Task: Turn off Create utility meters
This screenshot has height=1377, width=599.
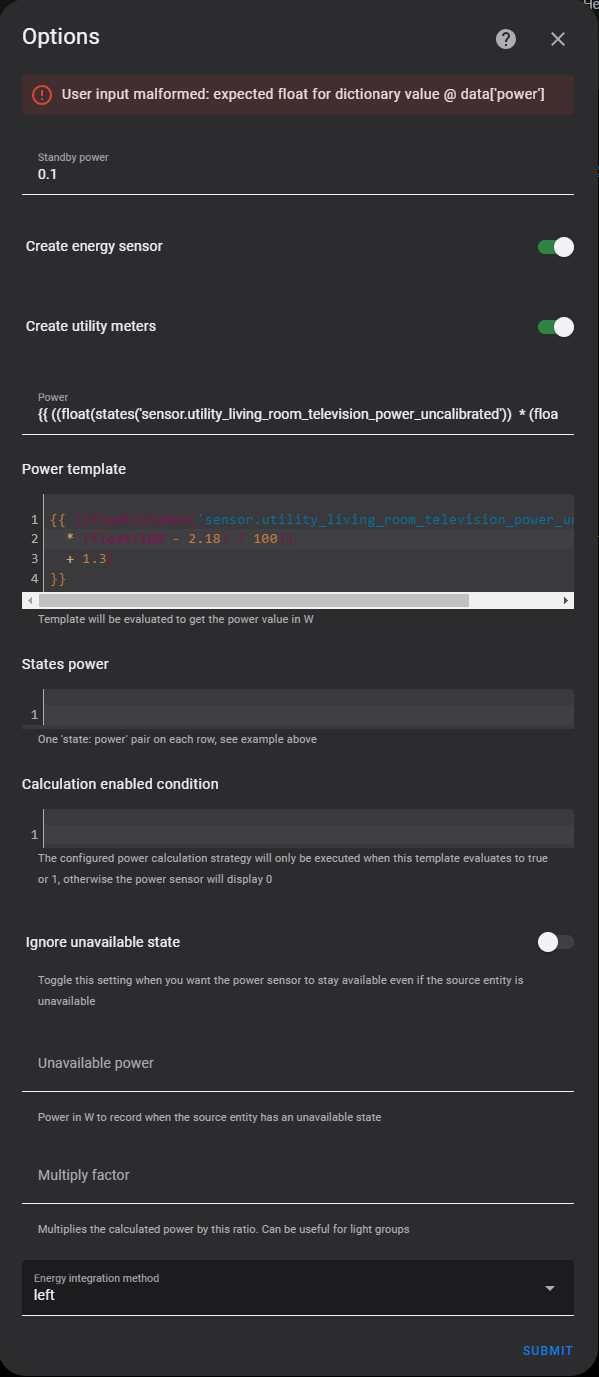Action: pyautogui.click(x=554, y=326)
